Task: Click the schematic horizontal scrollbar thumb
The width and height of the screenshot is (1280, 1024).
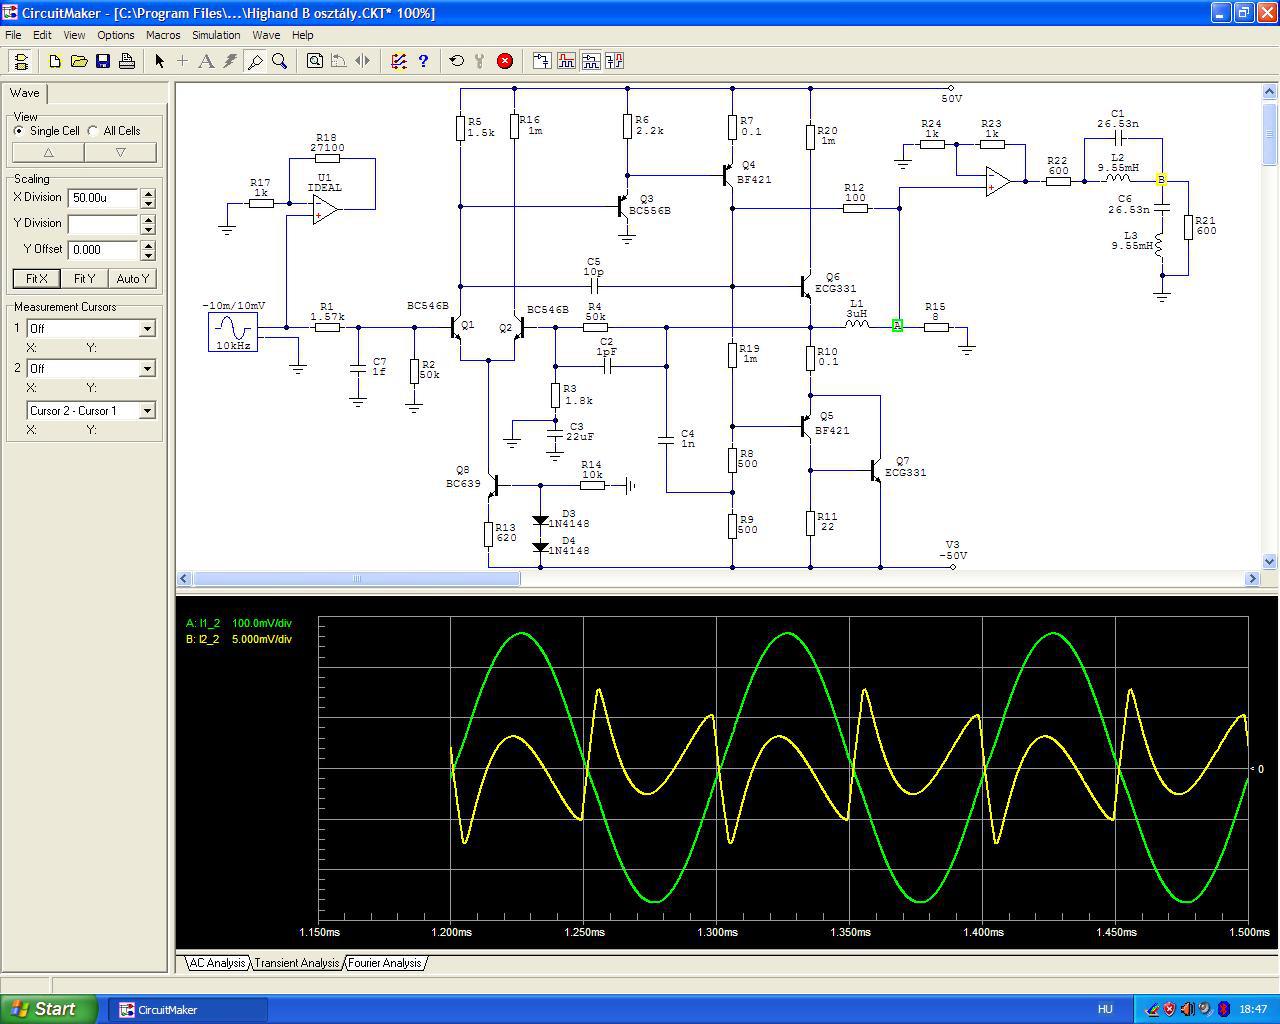Action: tap(356, 579)
